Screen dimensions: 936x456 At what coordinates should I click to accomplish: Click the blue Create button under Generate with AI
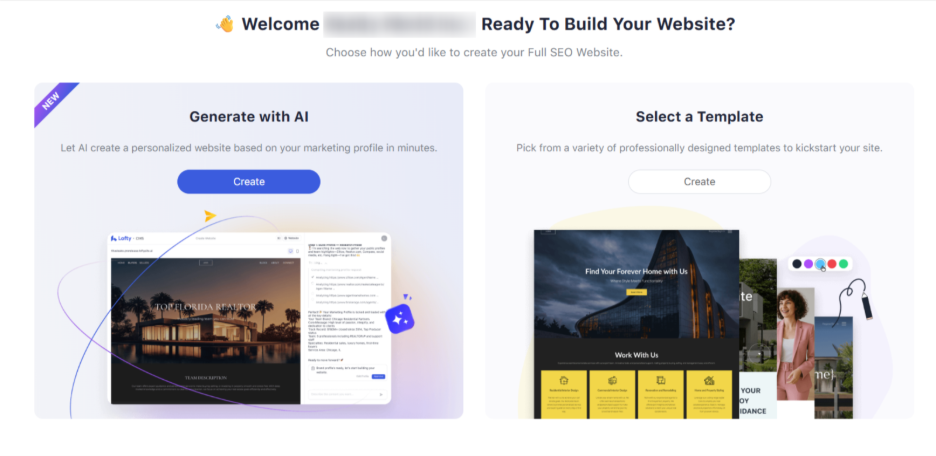[x=248, y=181]
